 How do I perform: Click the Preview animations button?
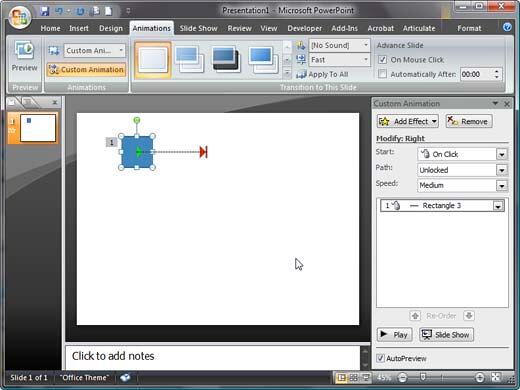[x=24, y=57]
